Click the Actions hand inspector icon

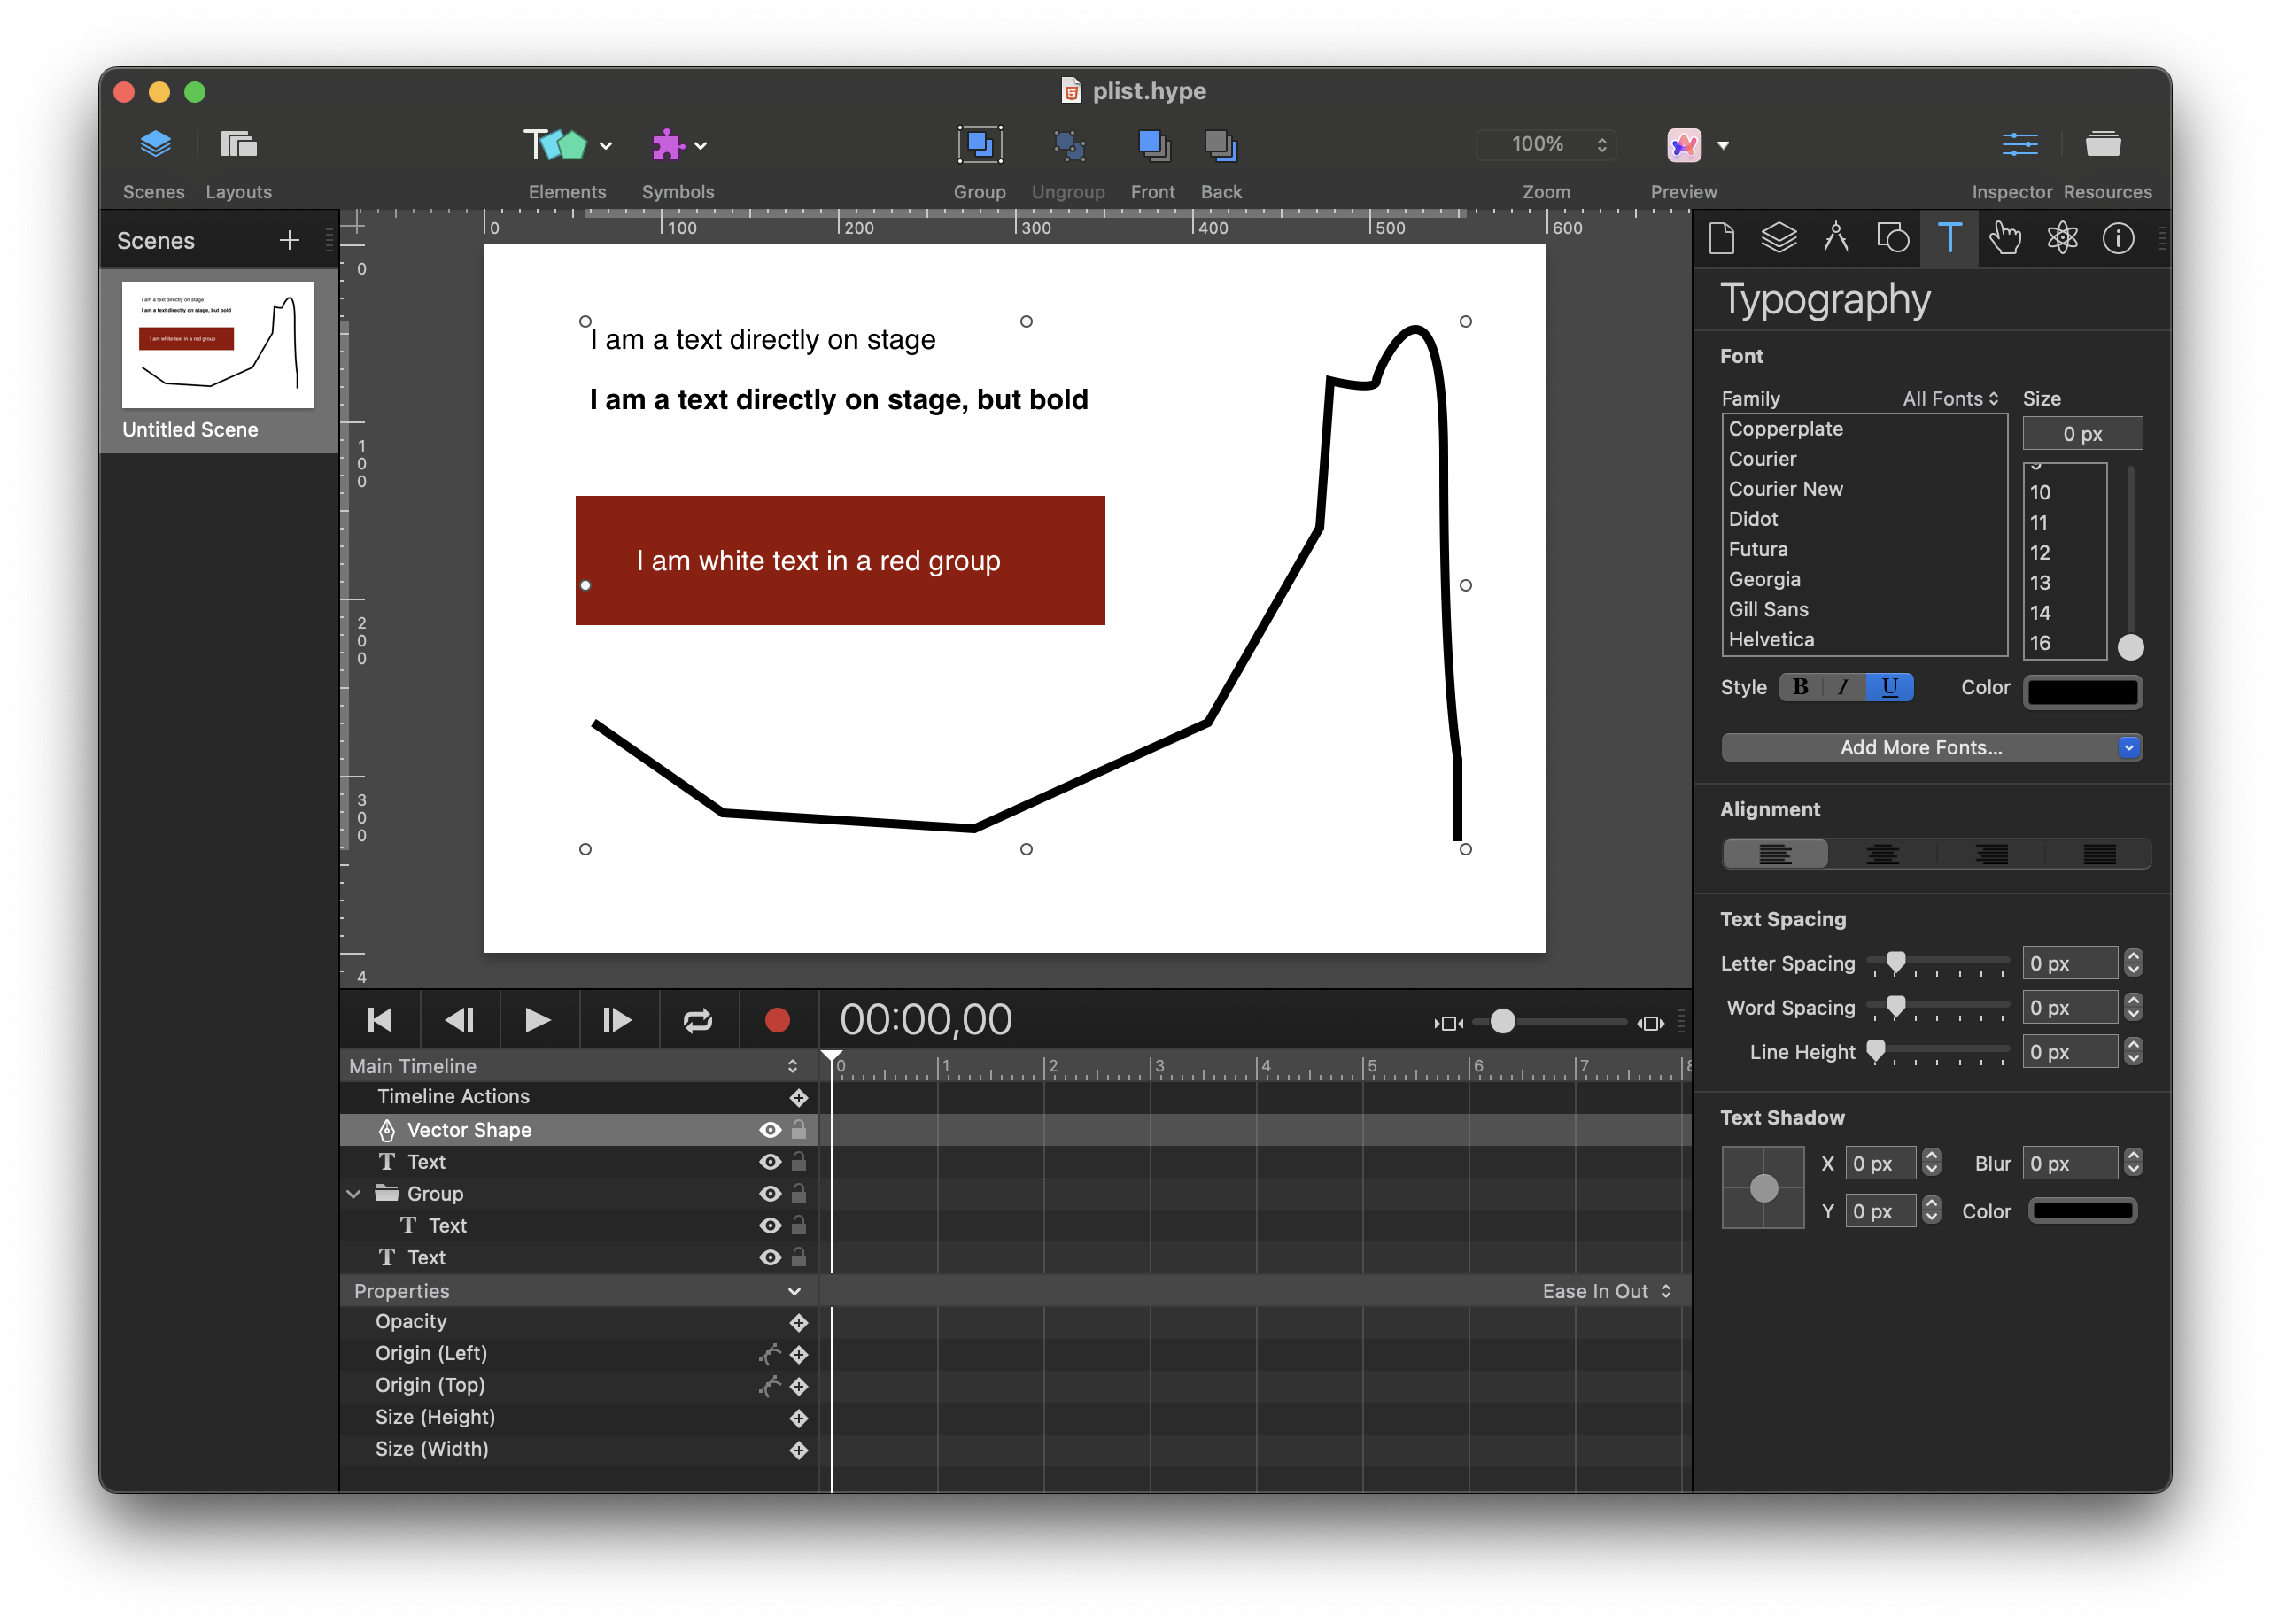point(2004,238)
